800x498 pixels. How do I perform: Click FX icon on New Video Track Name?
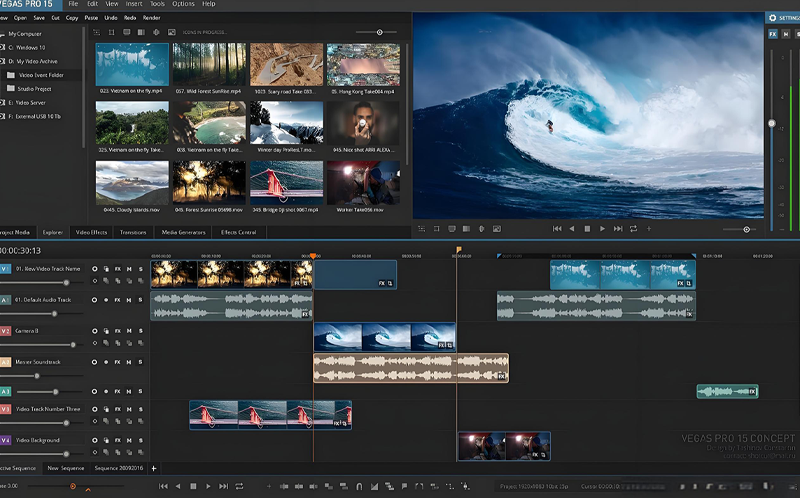[x=117, y=269]
